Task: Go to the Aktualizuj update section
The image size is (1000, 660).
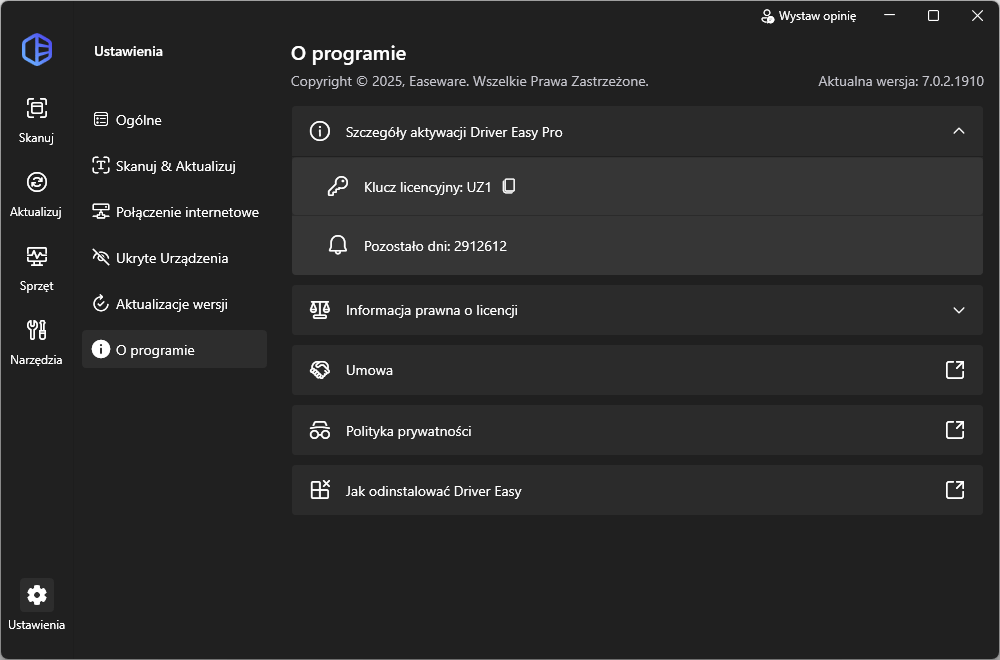Action: 36,194
